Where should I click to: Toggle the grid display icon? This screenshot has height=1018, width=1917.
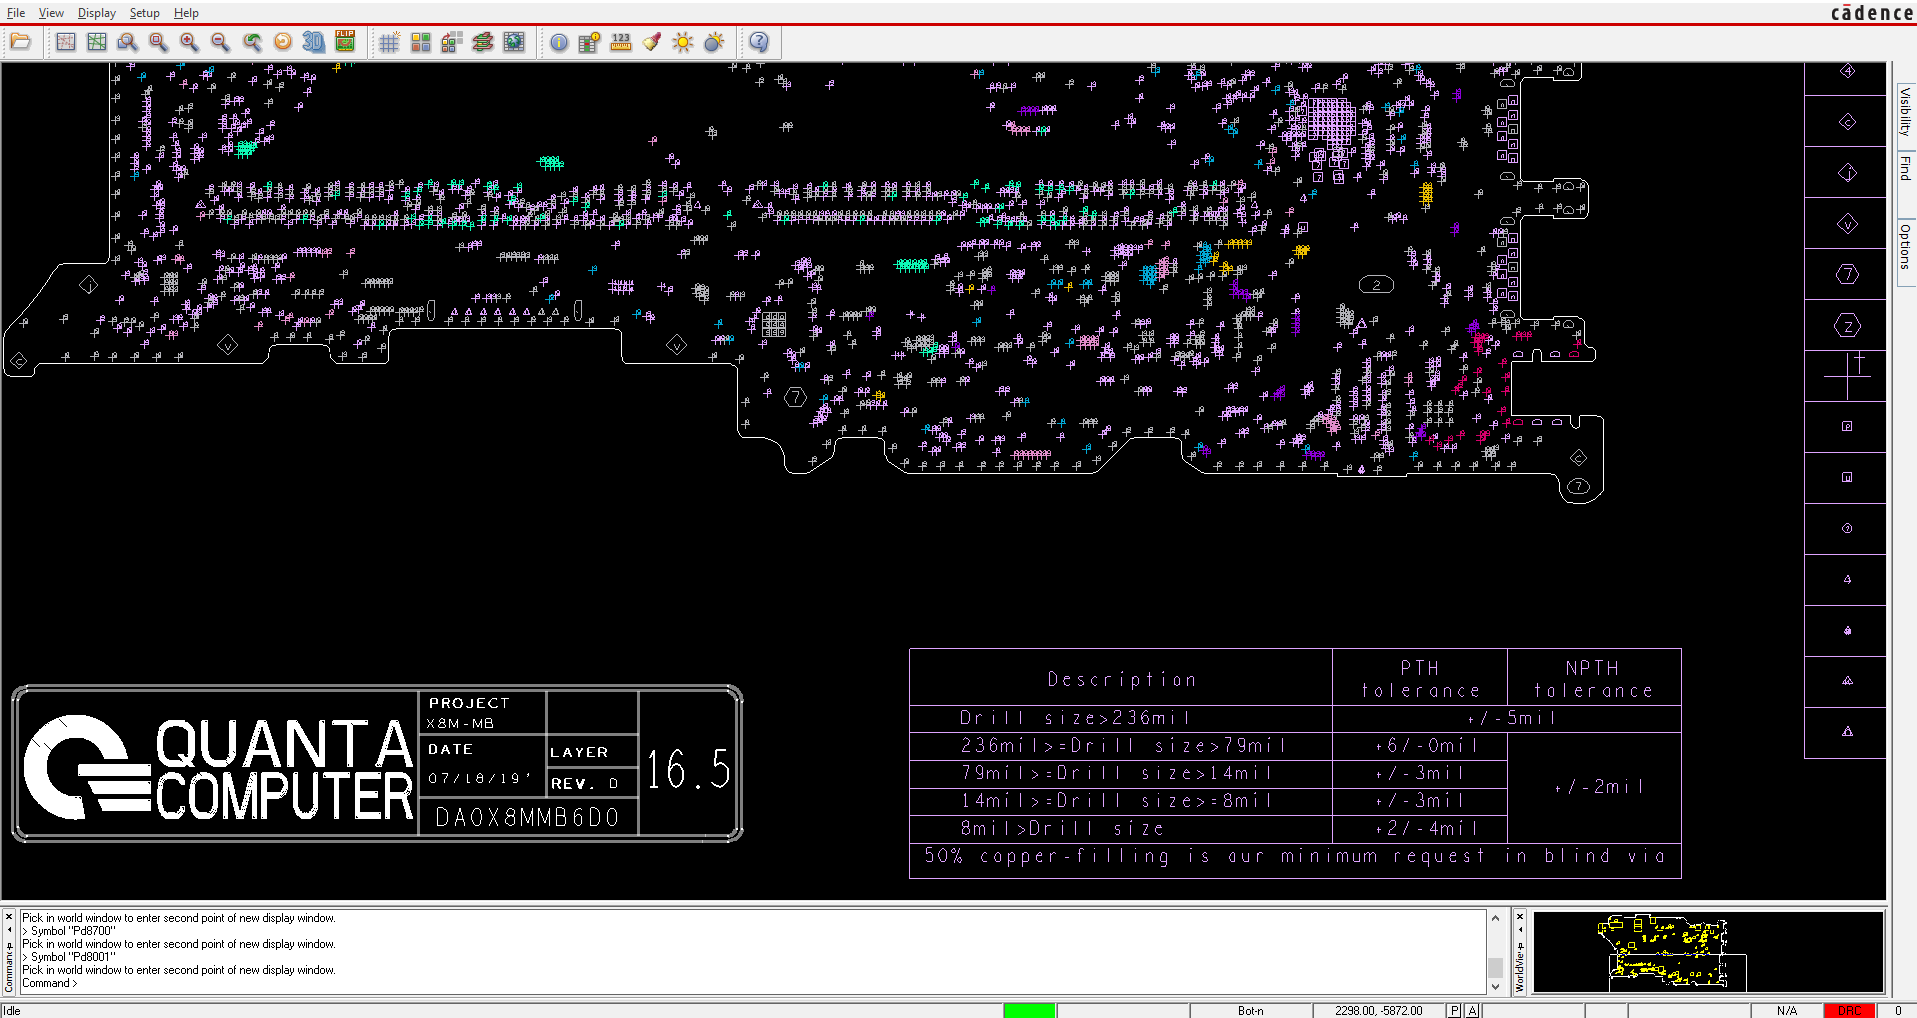coord(389,42)
